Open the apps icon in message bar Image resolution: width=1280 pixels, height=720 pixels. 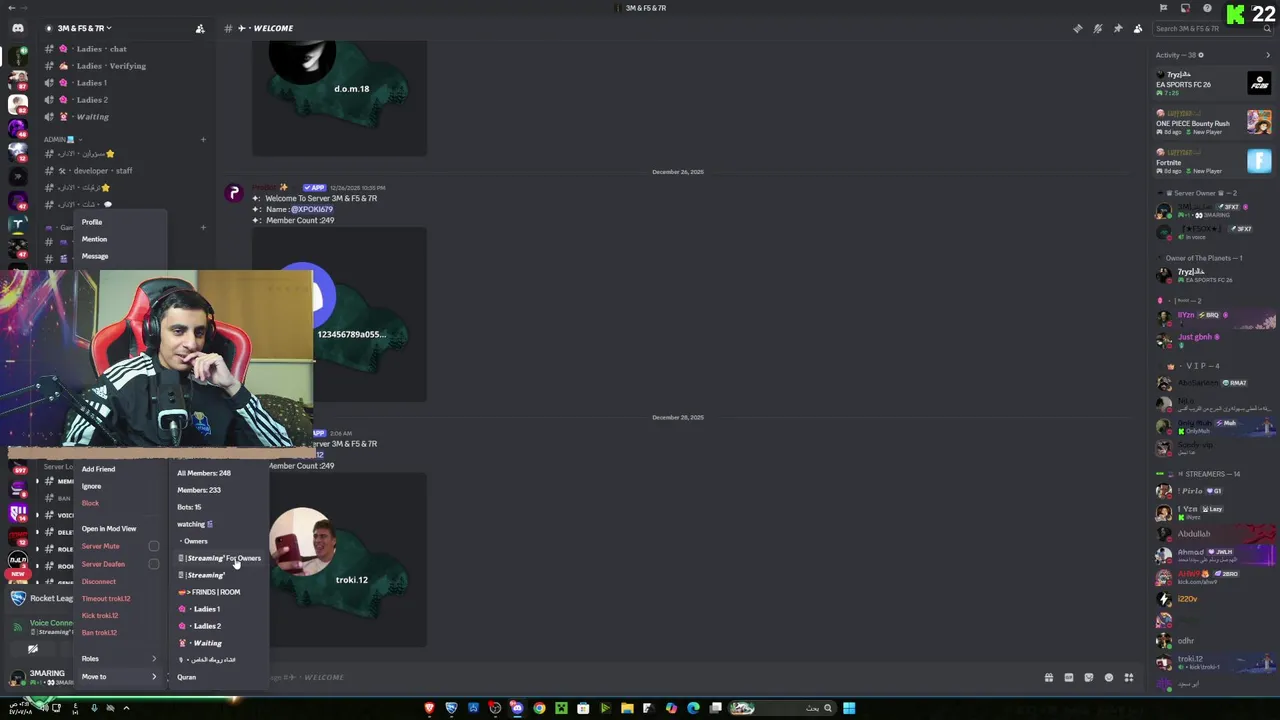click(1128, 677)
